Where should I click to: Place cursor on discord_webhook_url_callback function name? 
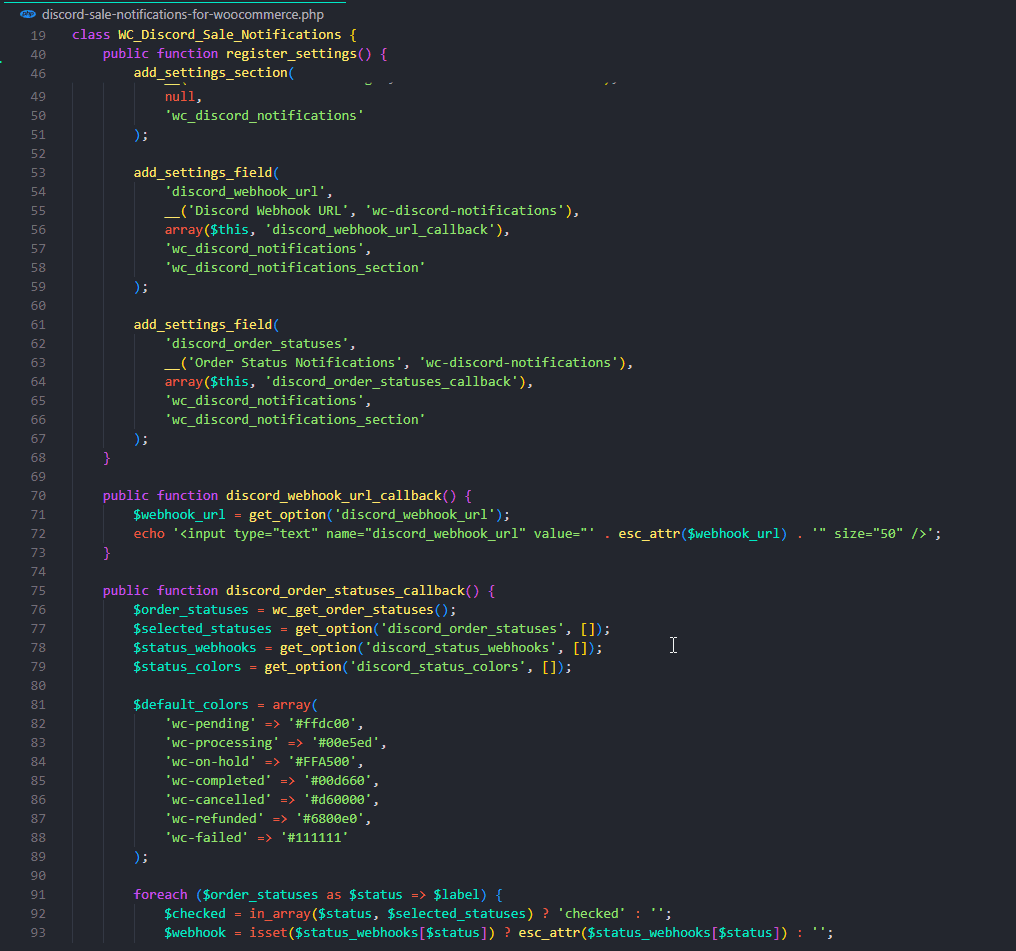tap(333, 496)
